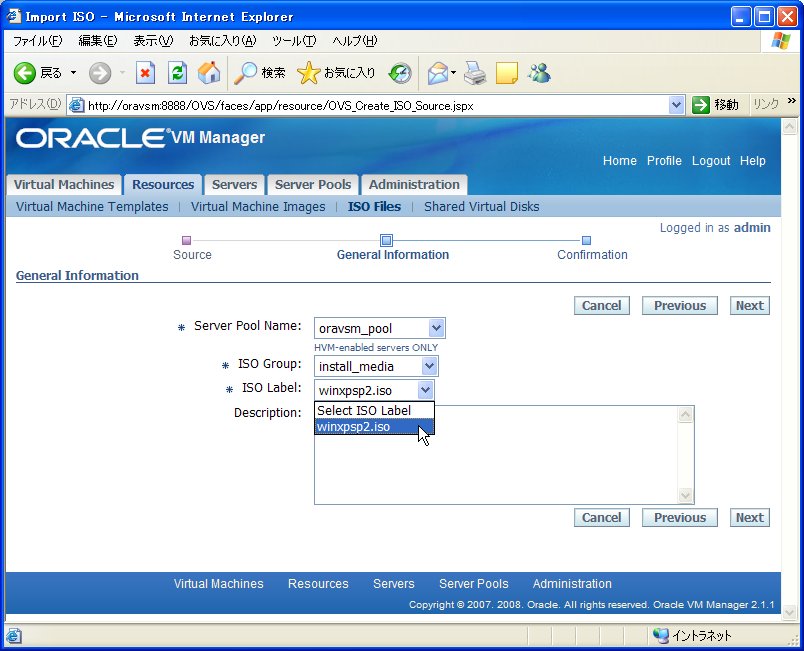Click the top Cancel button
The height and width of the screenshot is (651, 804).
(601, 306)
